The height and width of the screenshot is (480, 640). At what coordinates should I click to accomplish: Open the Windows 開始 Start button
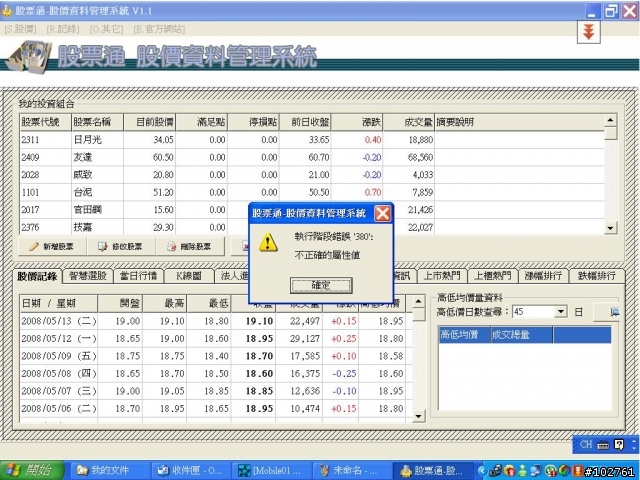(32, 471)
